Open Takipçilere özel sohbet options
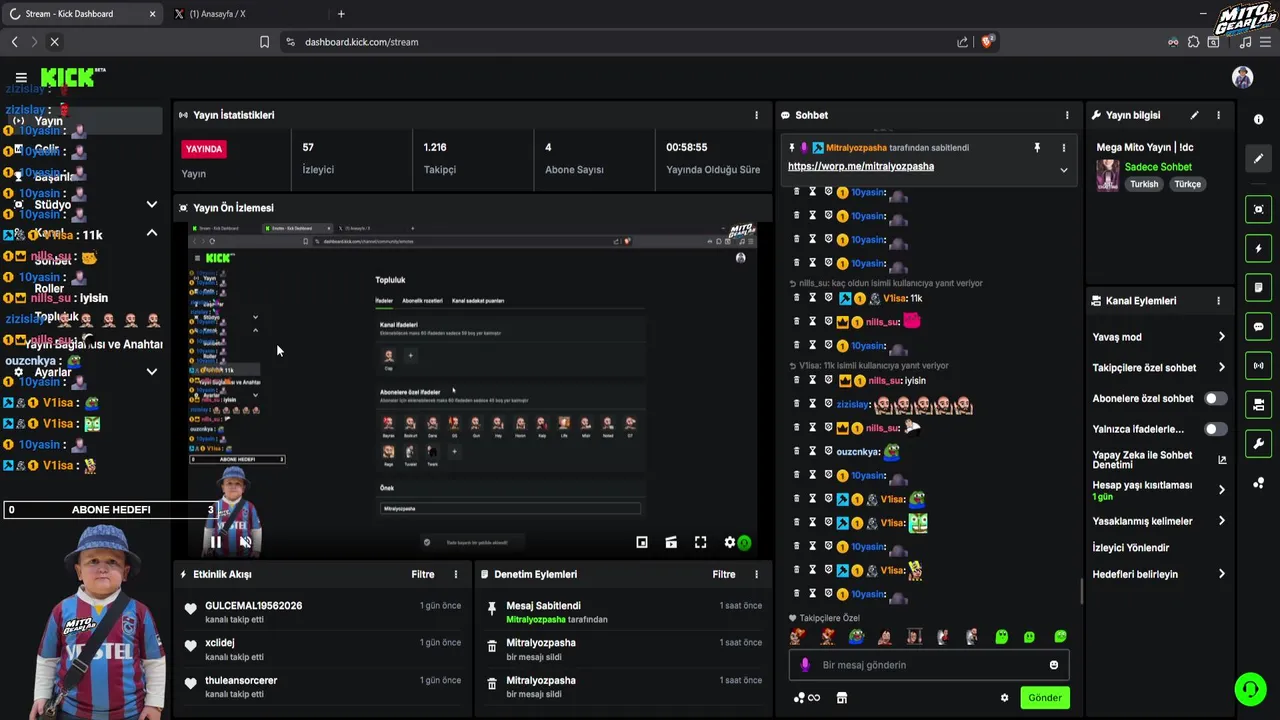The height and width of the screenshot is (720, 1280). click(1158, 367)
